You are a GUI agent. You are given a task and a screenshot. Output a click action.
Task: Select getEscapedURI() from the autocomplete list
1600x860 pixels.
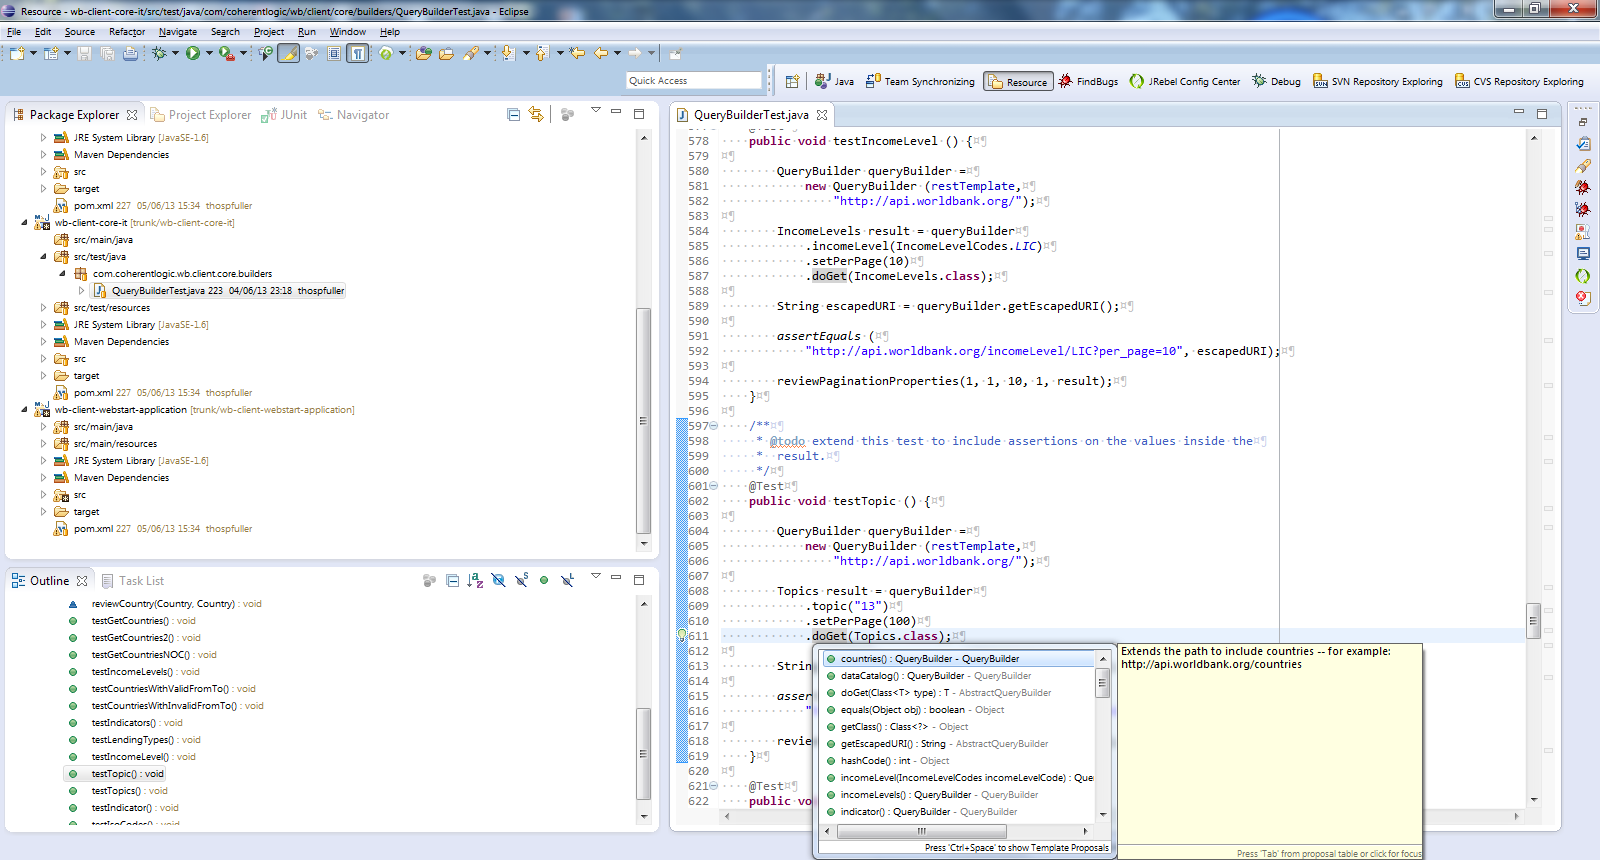click(x=892, y=744)
